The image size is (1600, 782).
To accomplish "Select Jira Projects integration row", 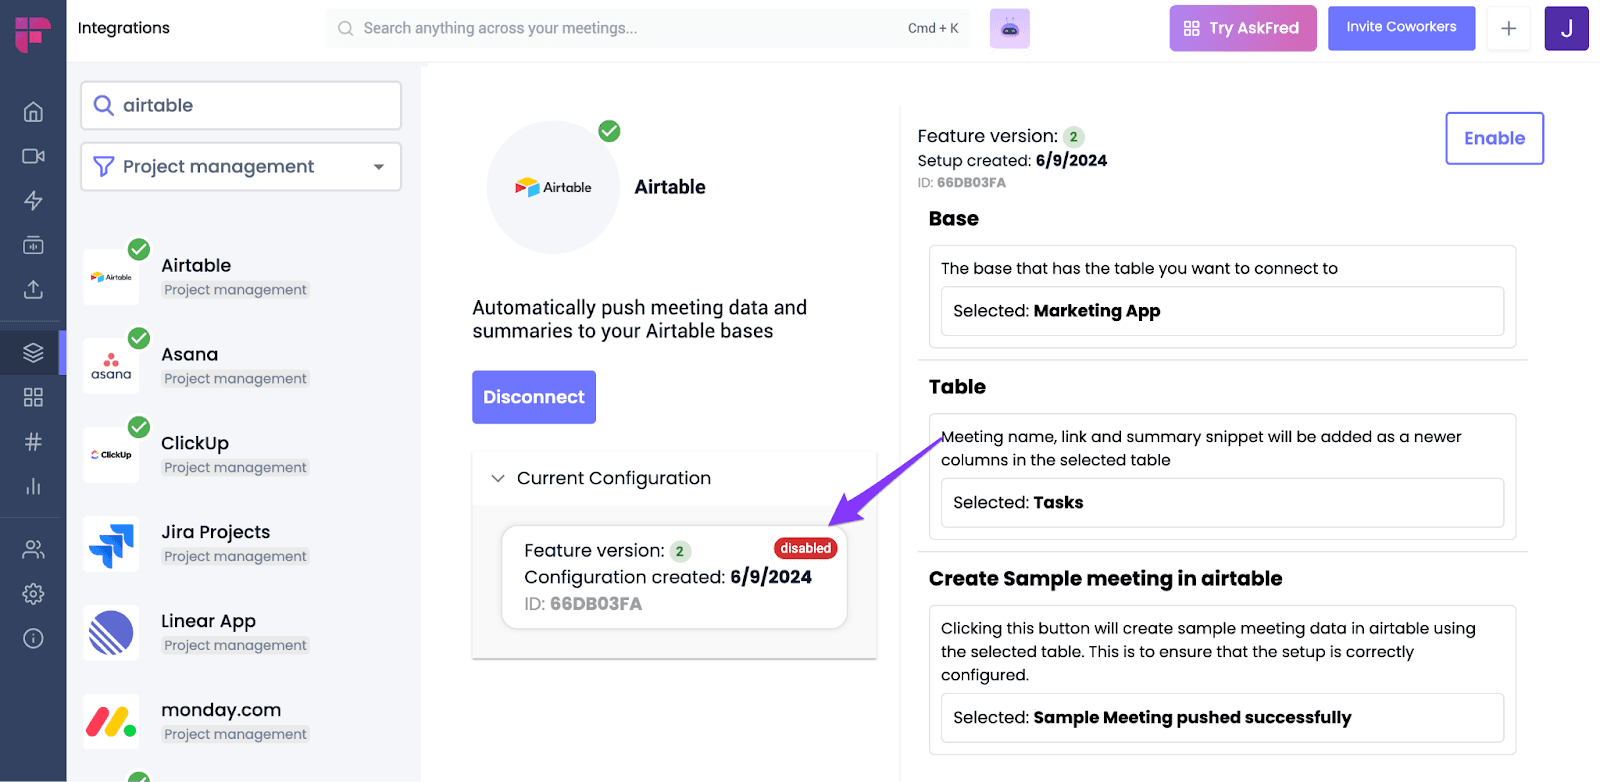I will pyautogui.click(x=241, y=544).
